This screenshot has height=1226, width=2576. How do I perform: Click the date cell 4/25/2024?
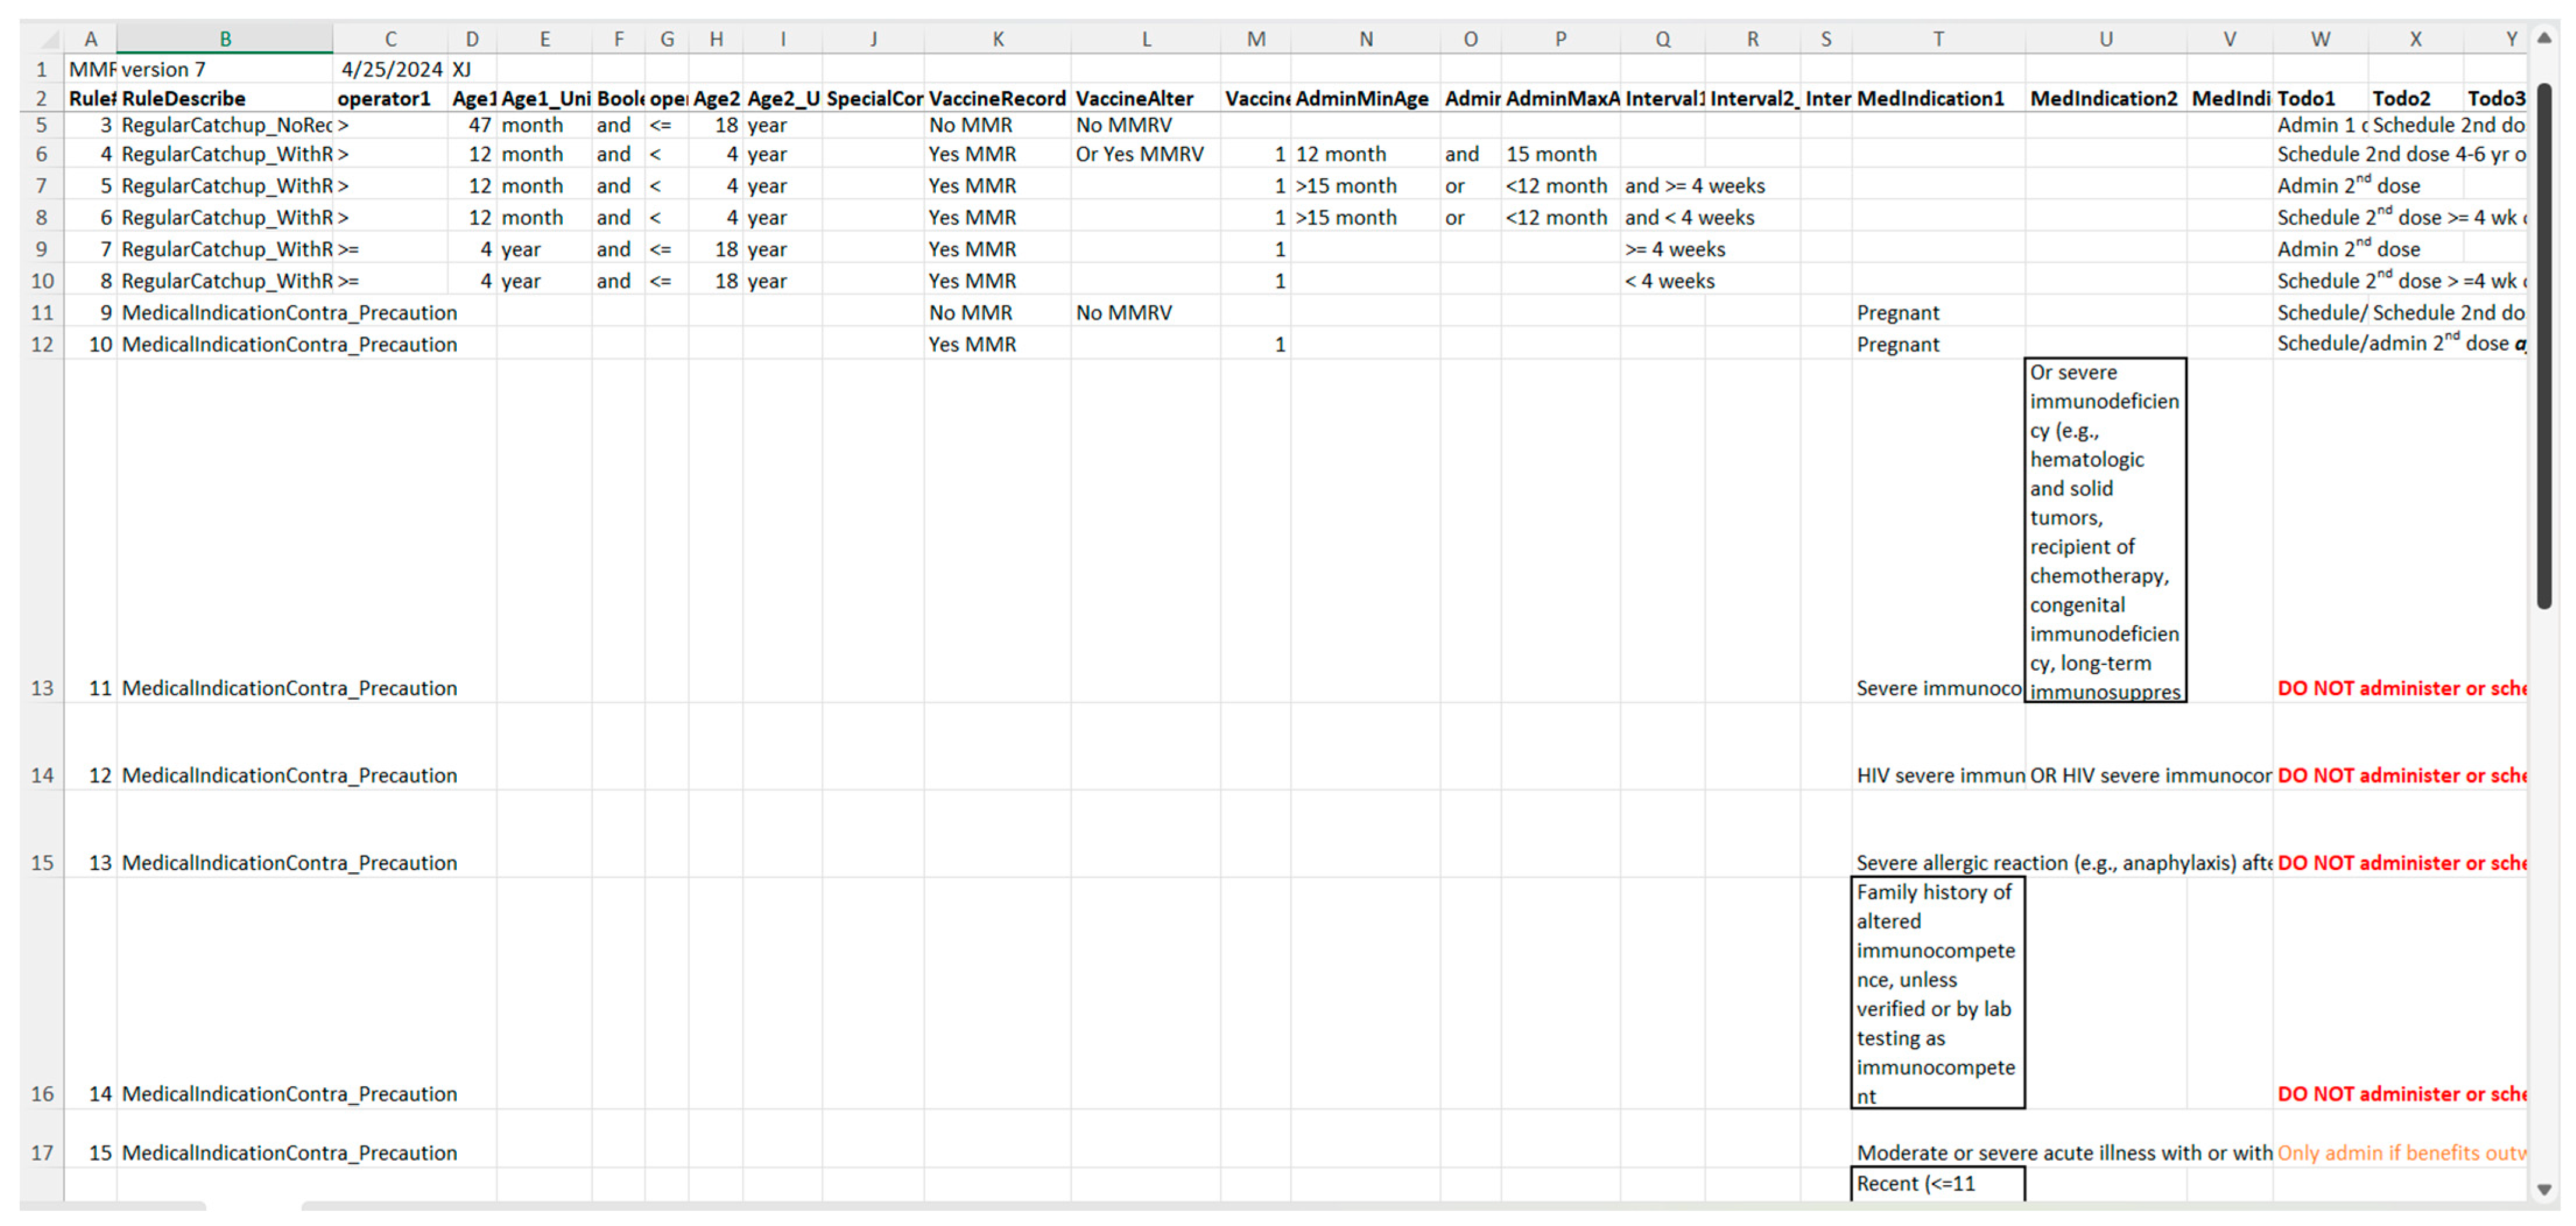click(391, 69)
